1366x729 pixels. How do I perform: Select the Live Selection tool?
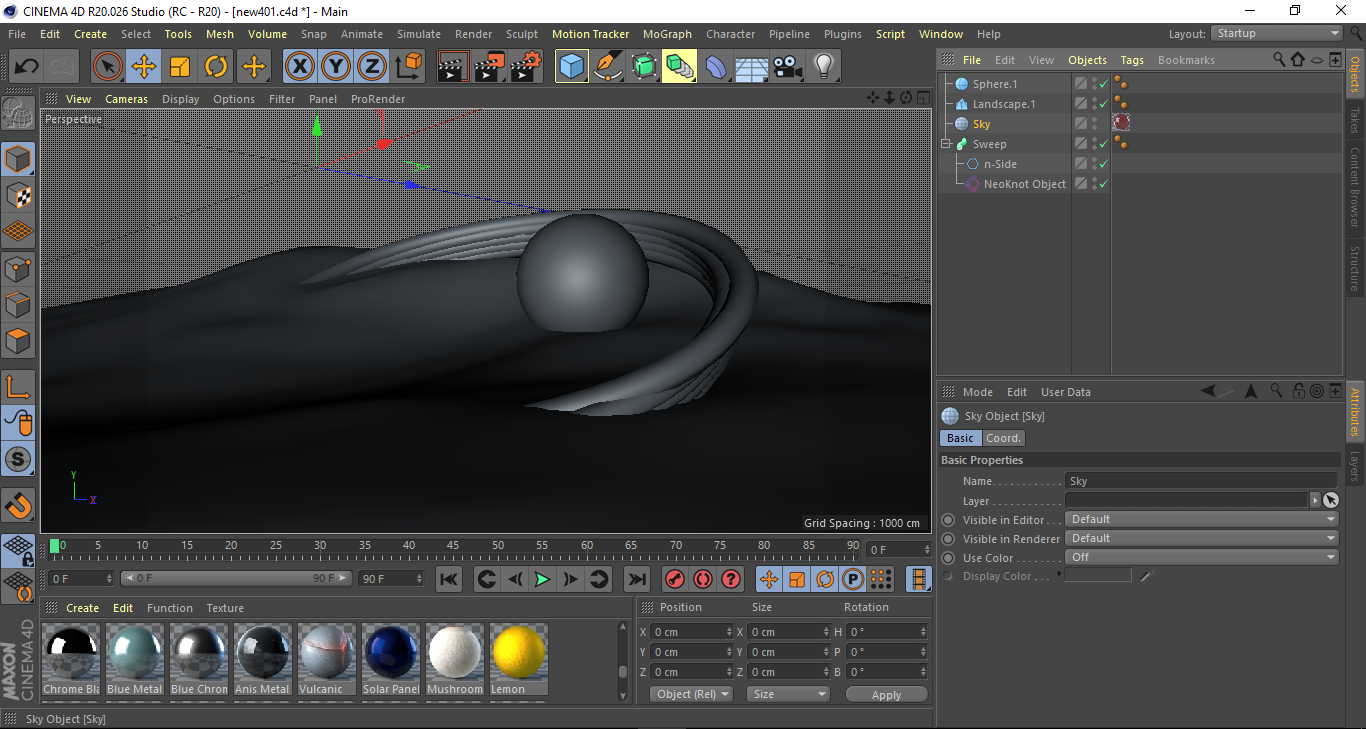pos(108,67)
